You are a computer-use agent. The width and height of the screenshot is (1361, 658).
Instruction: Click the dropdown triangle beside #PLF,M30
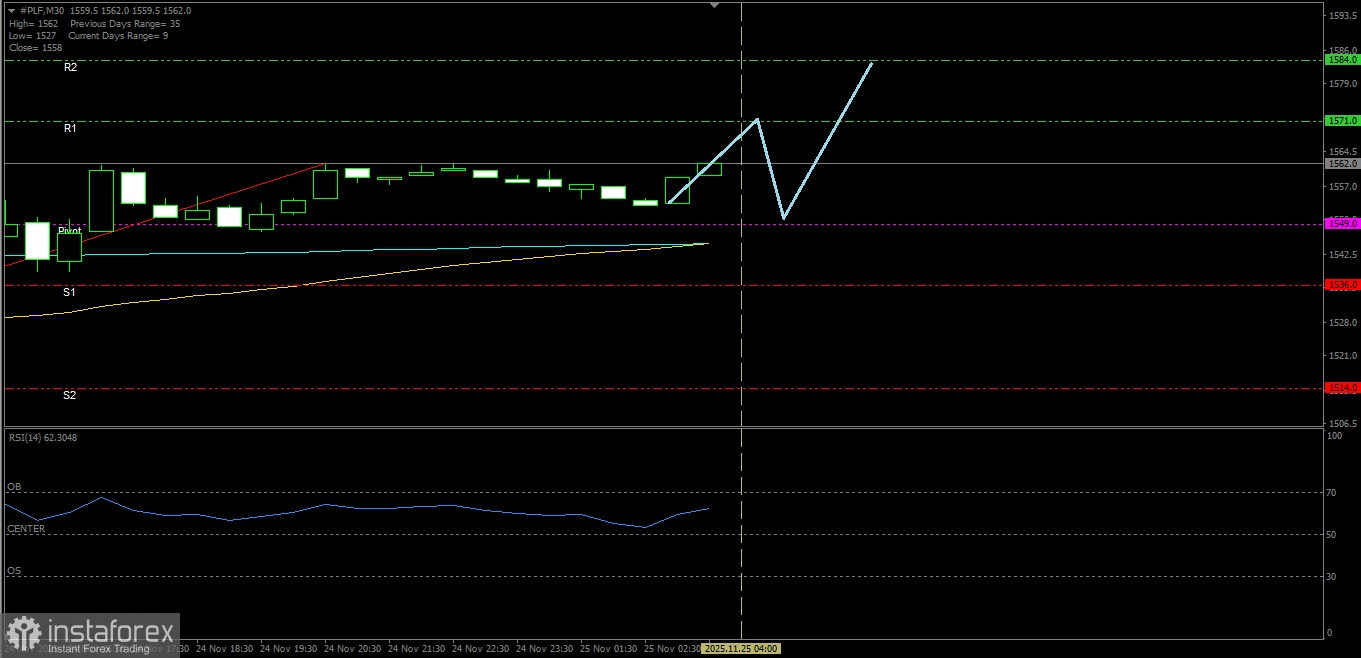11,11
